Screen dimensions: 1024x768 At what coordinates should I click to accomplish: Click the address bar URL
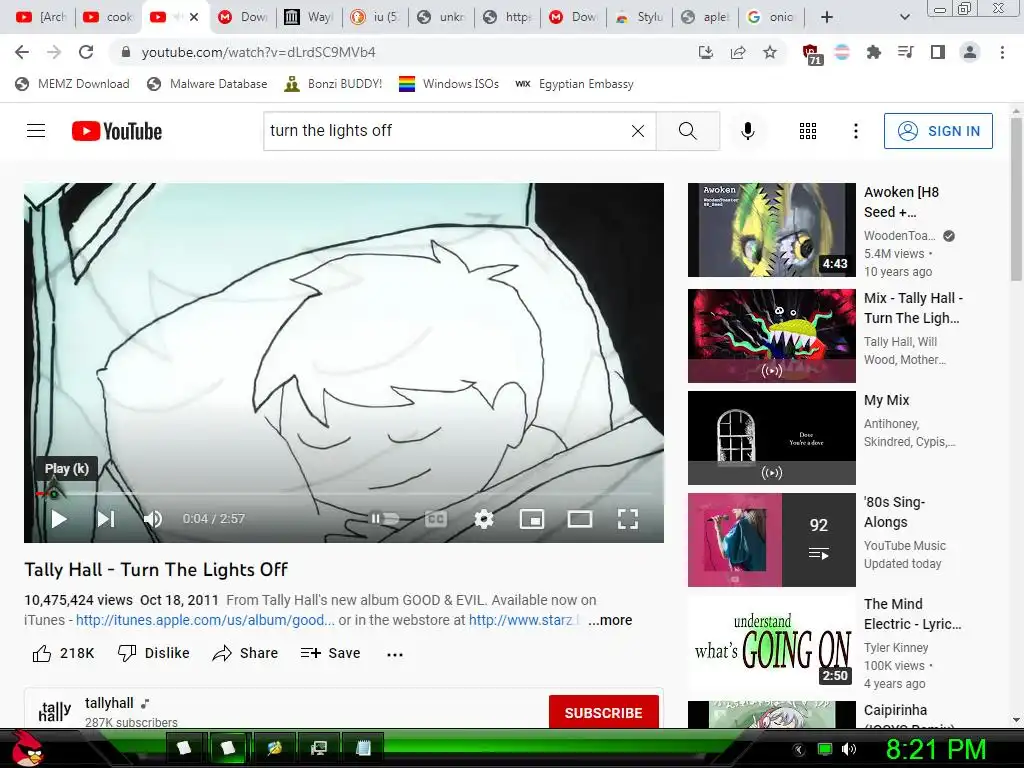[x=259, y=52]
